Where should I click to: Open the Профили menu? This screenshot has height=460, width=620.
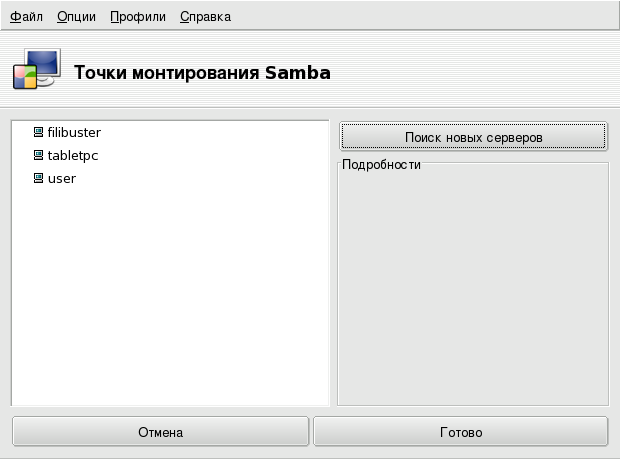pyautogui.click(x=138, y=17)
